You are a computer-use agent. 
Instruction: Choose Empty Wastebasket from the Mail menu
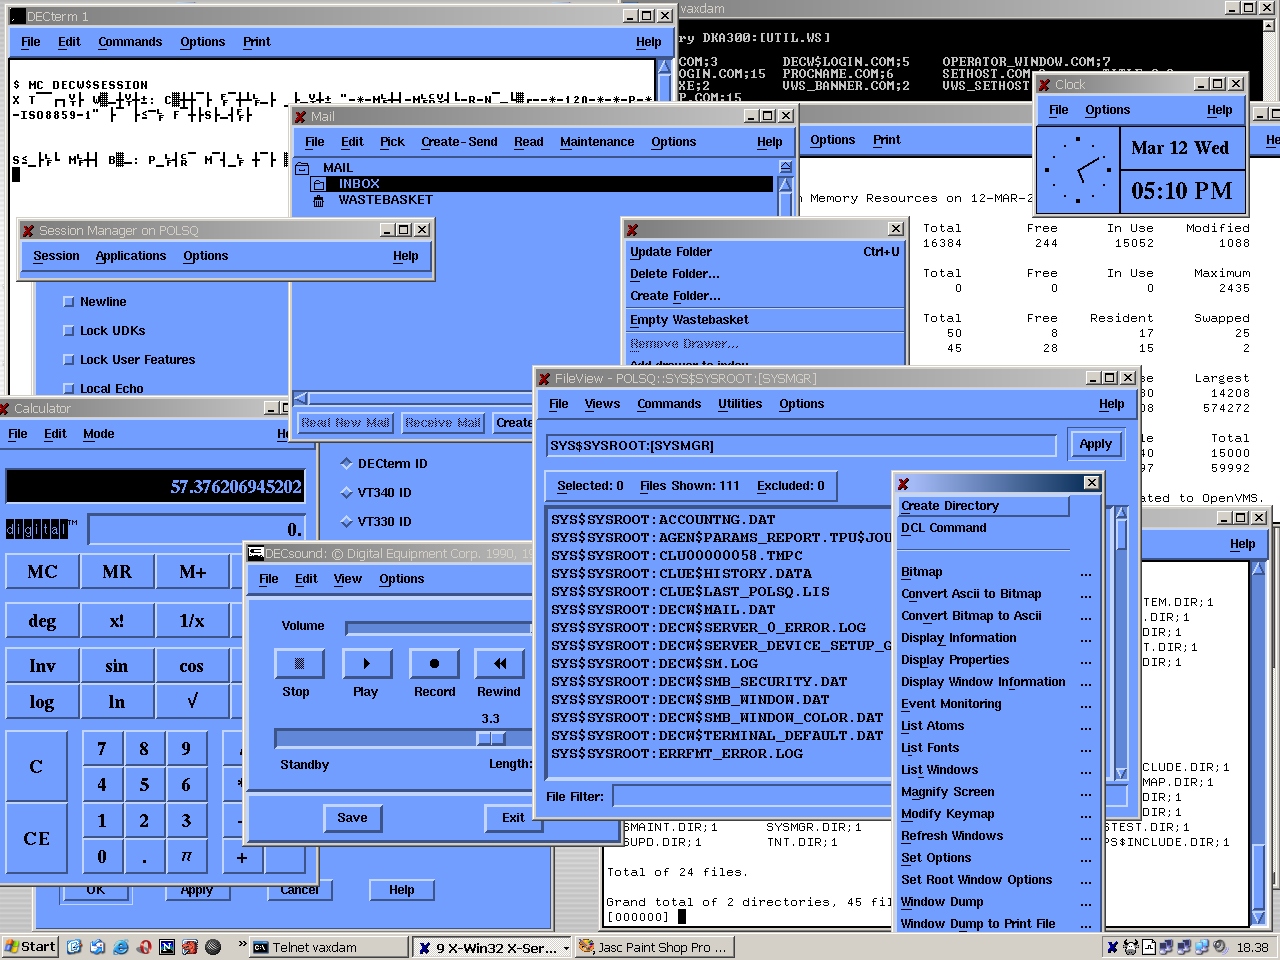[x=689, y=320]
